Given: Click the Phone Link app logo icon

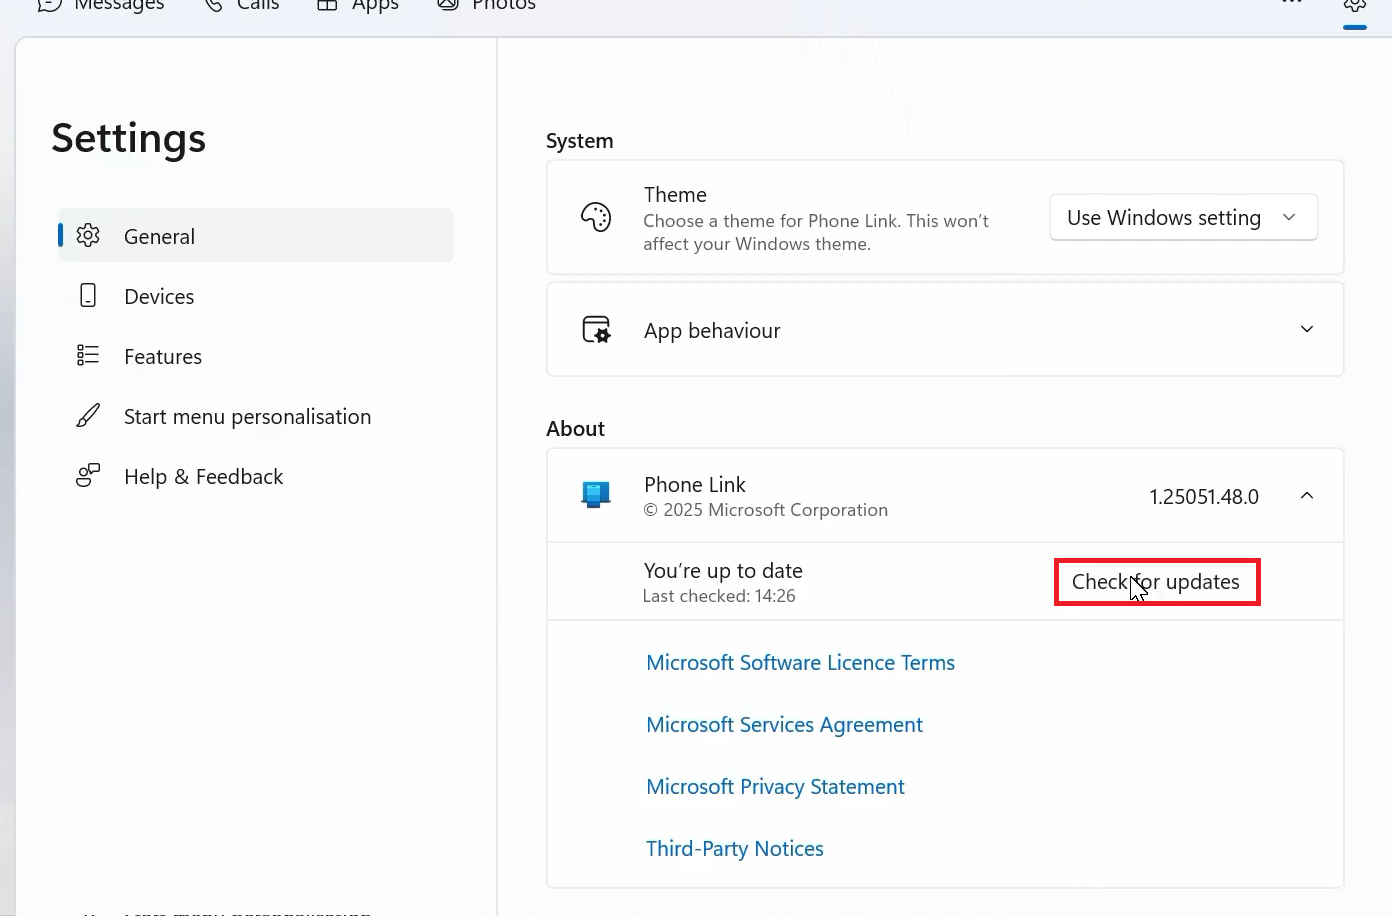Looking at the screenshot, I should pyautogui.click(x=596, y=494).
